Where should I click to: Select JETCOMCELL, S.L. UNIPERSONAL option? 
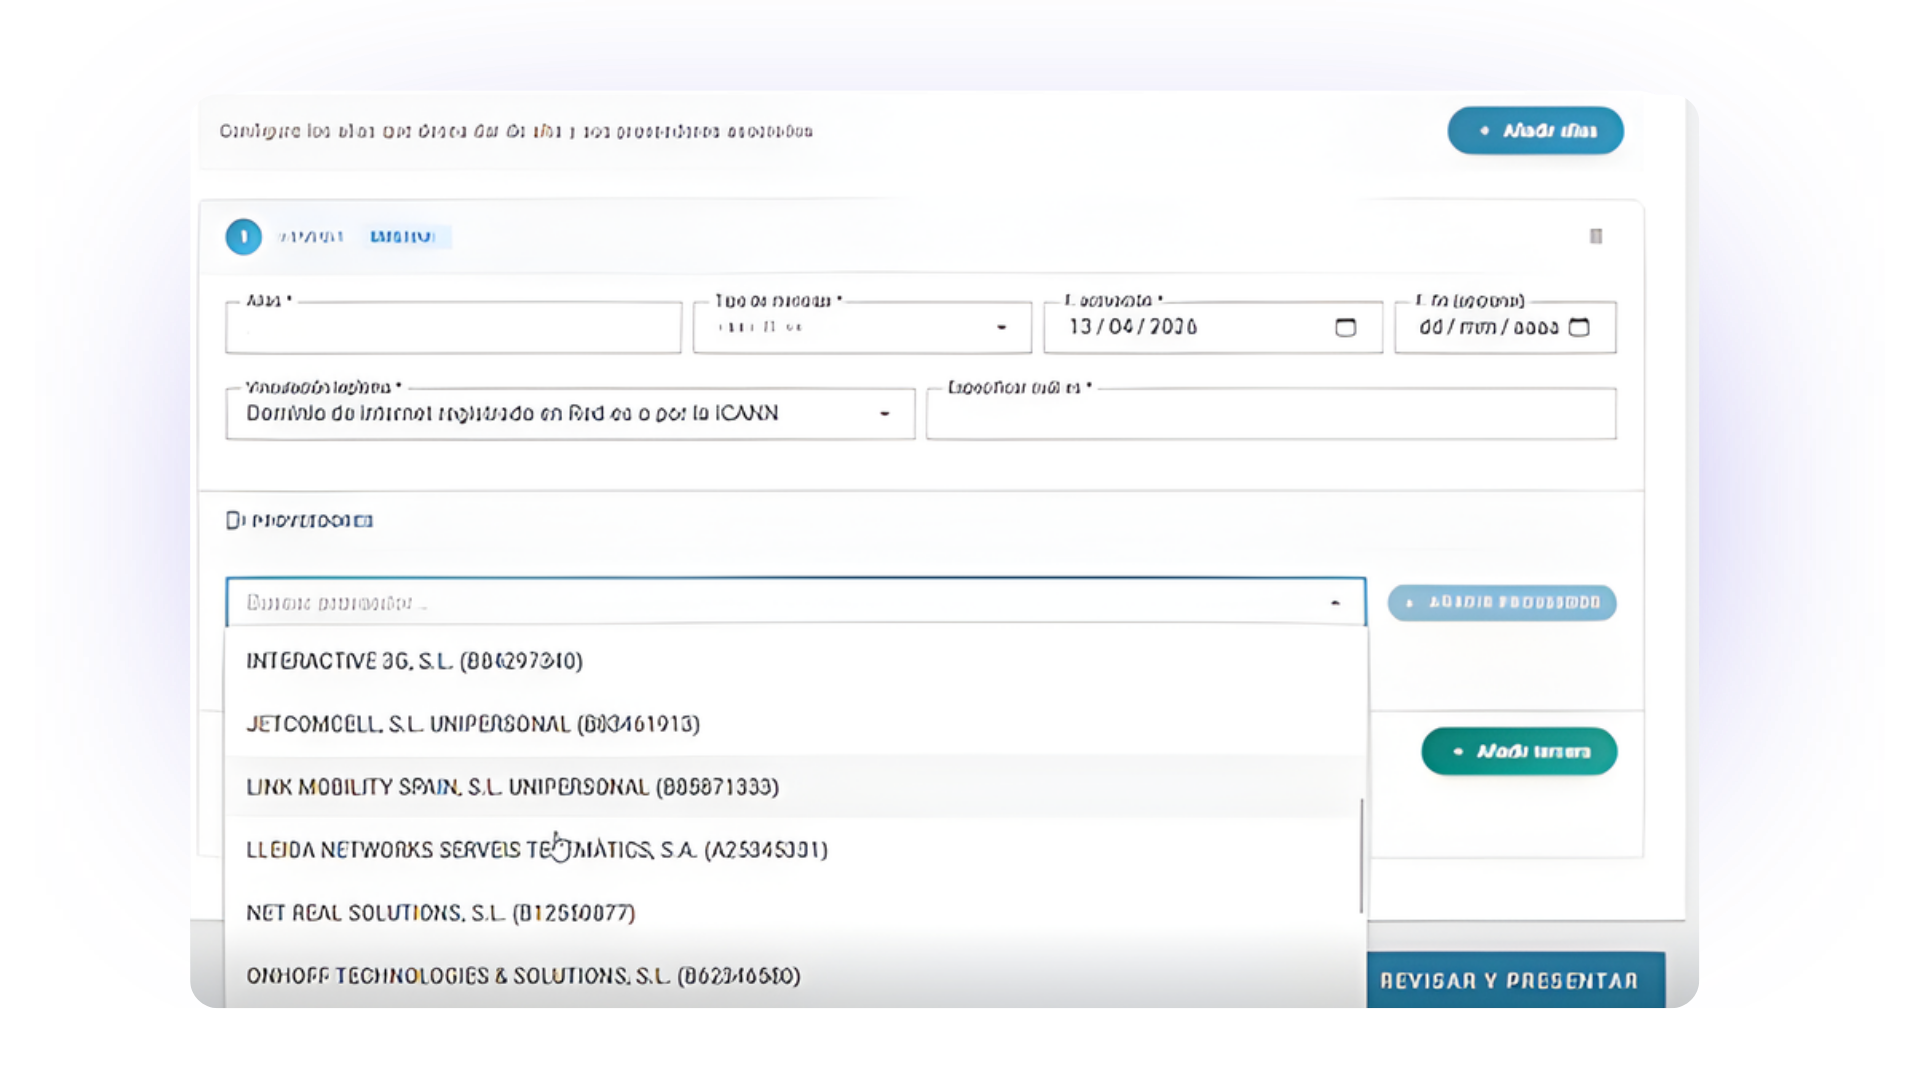click(x=796, y=724)
